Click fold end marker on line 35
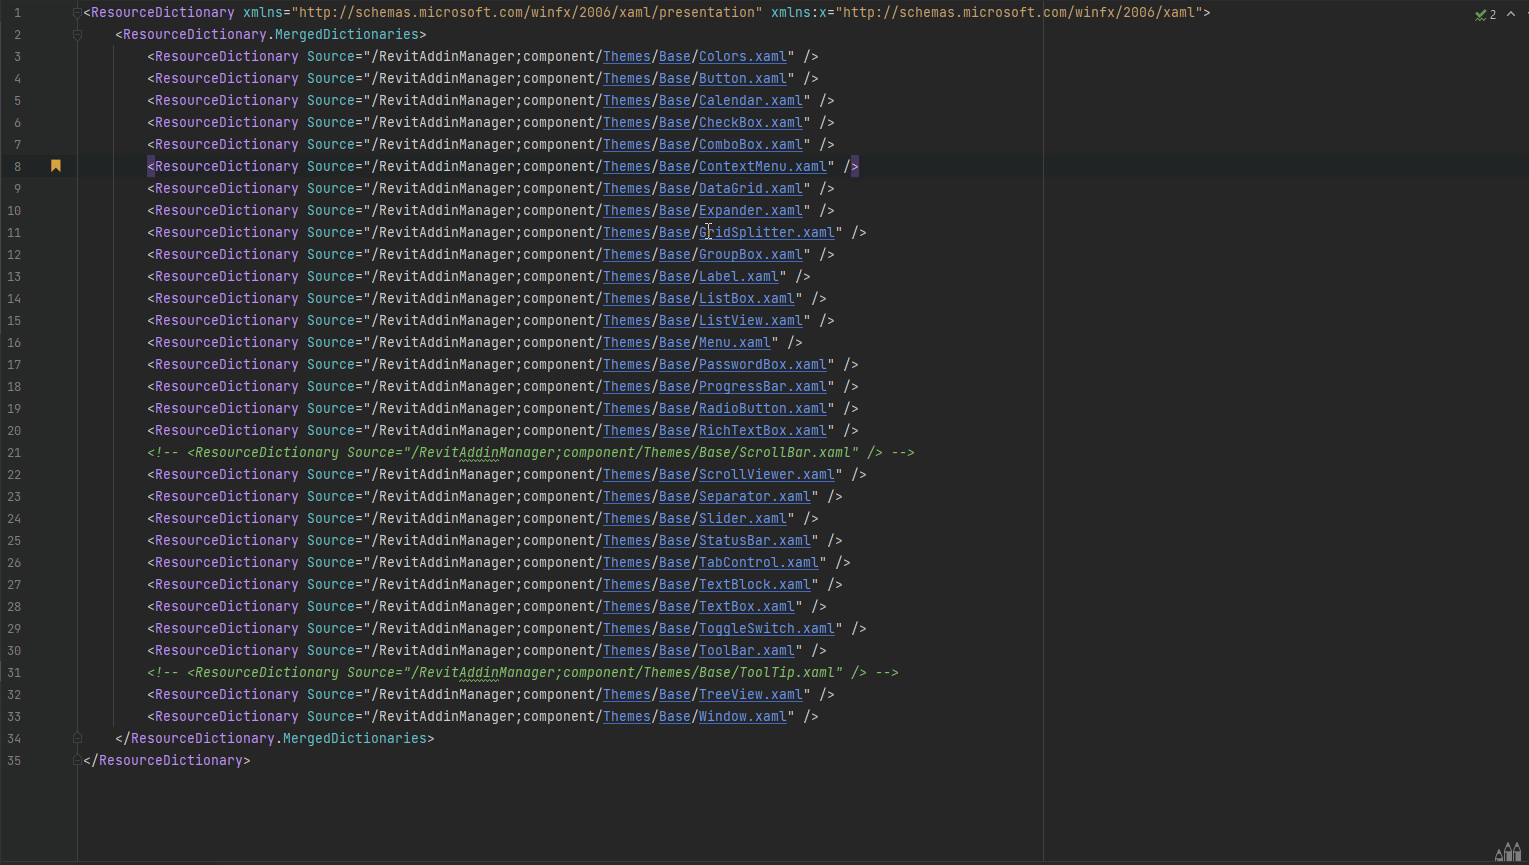Image resolution: width=1529 pixels, height=865 pixels. pos(77,760)
